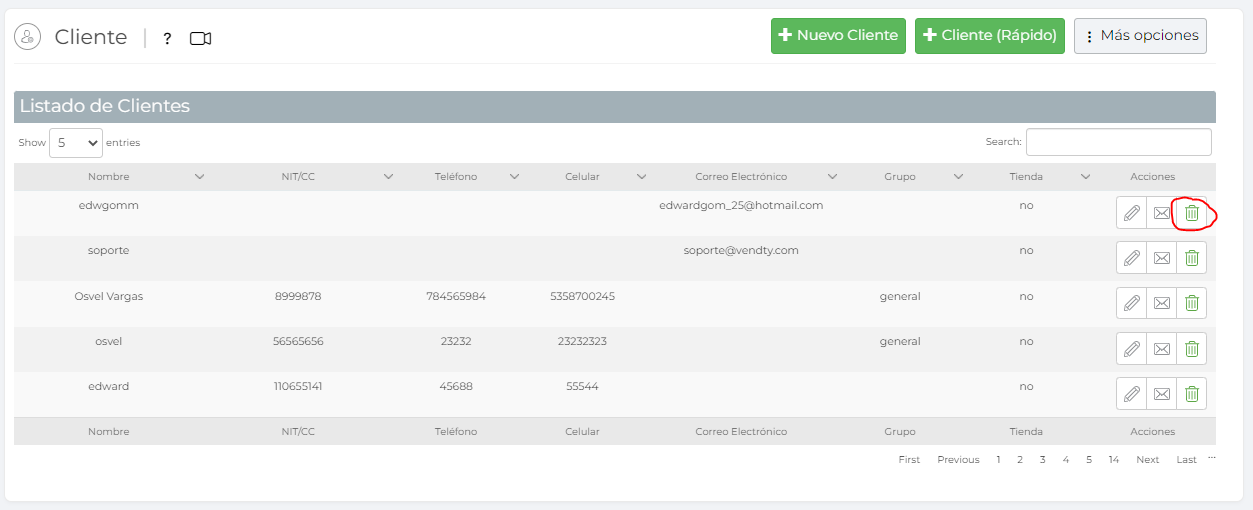The image size is (1253, 510).
Task: Sort by the Teléfono column header
Action: tap(456, 177)
